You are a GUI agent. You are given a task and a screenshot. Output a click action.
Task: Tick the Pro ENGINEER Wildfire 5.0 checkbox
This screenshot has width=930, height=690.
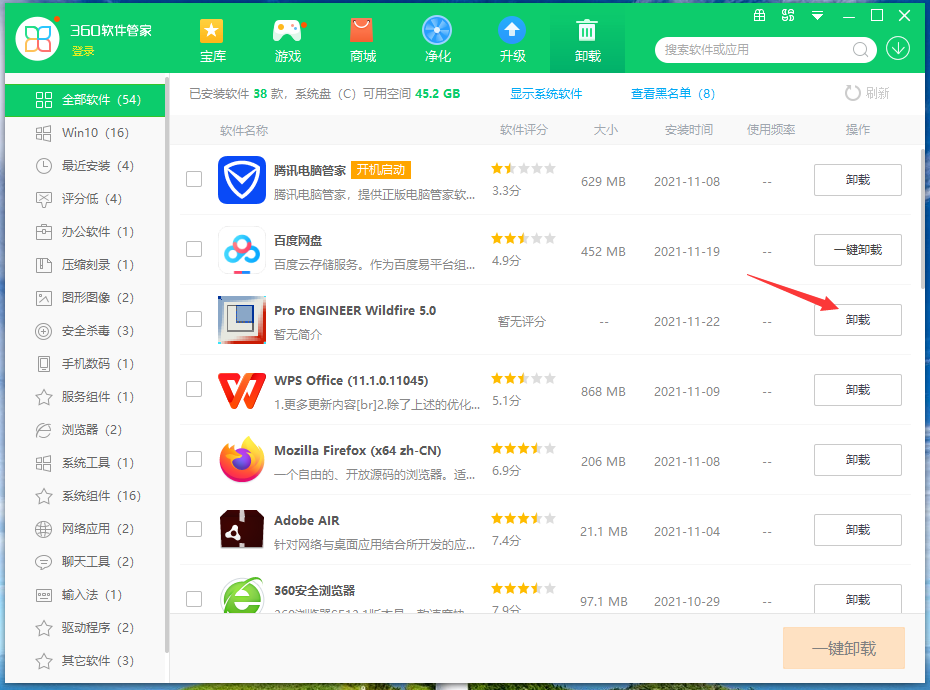(x=194, y=319)
